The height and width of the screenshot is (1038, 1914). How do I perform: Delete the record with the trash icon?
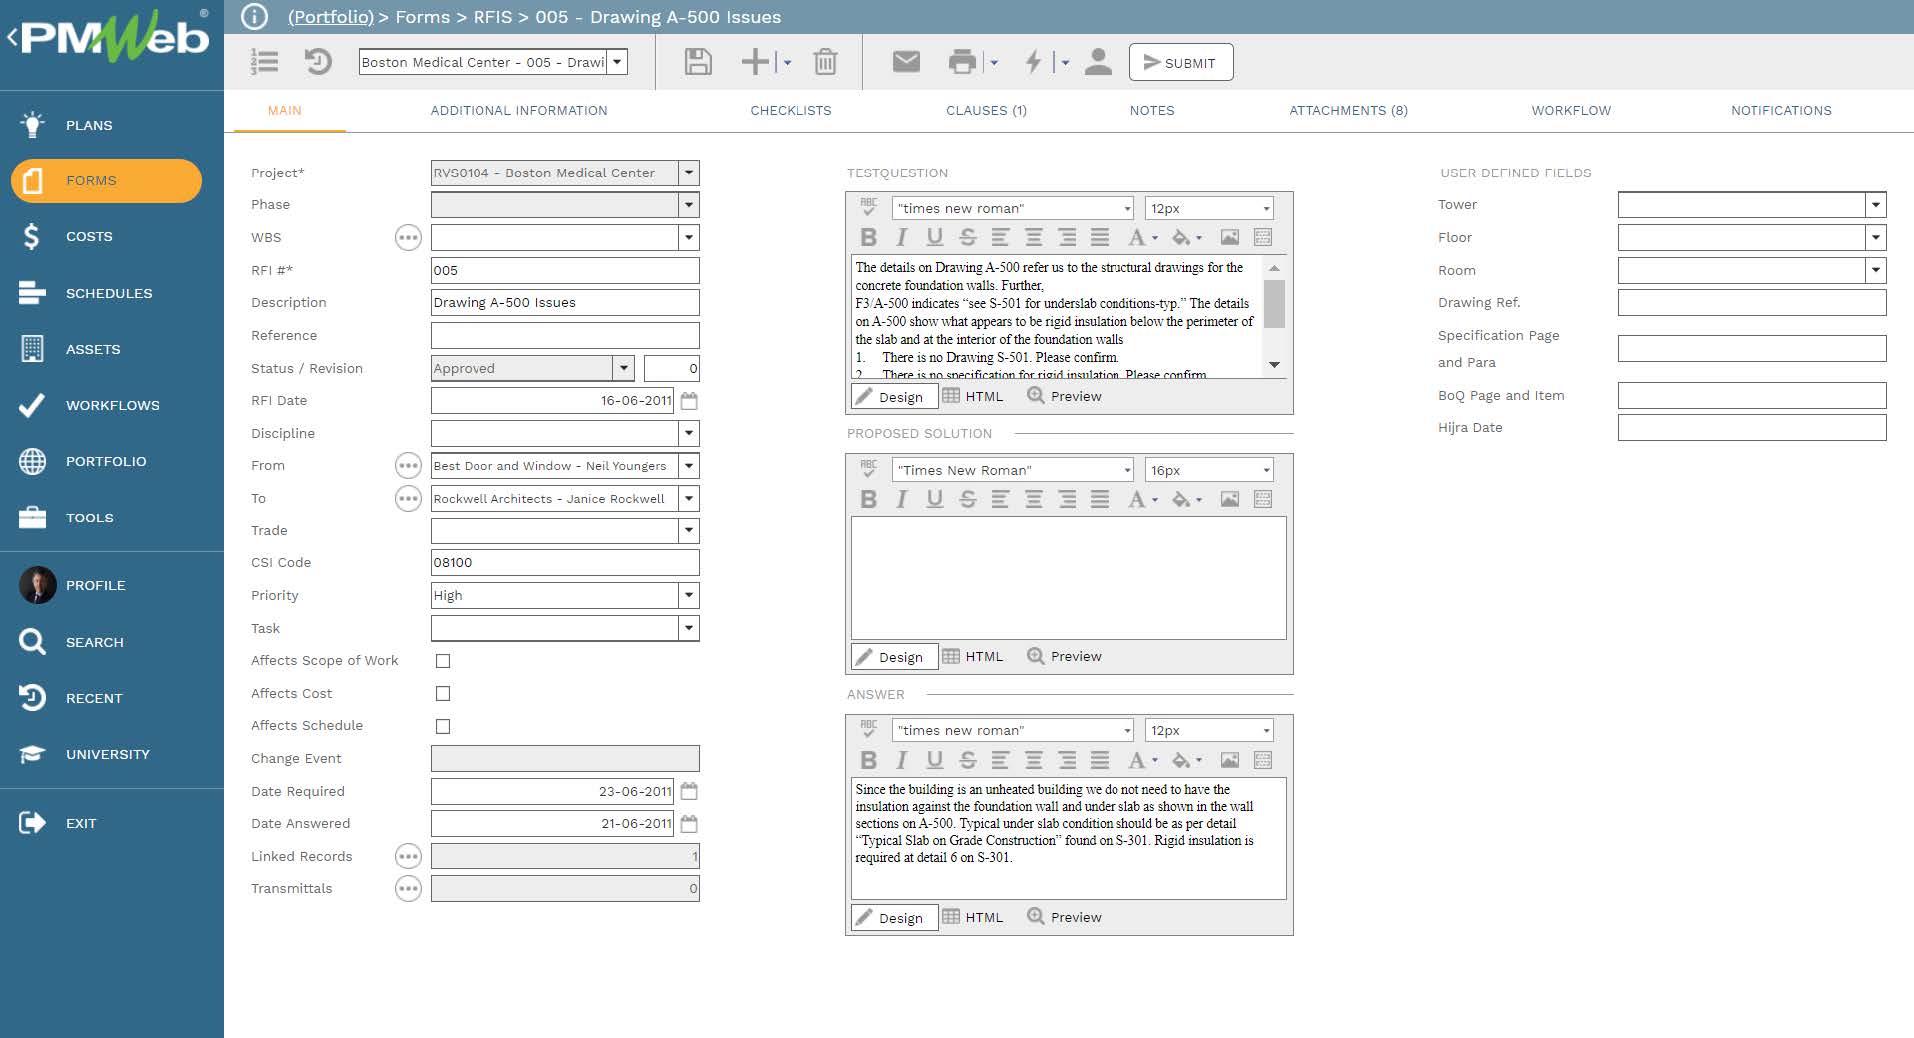pos(825,62)
